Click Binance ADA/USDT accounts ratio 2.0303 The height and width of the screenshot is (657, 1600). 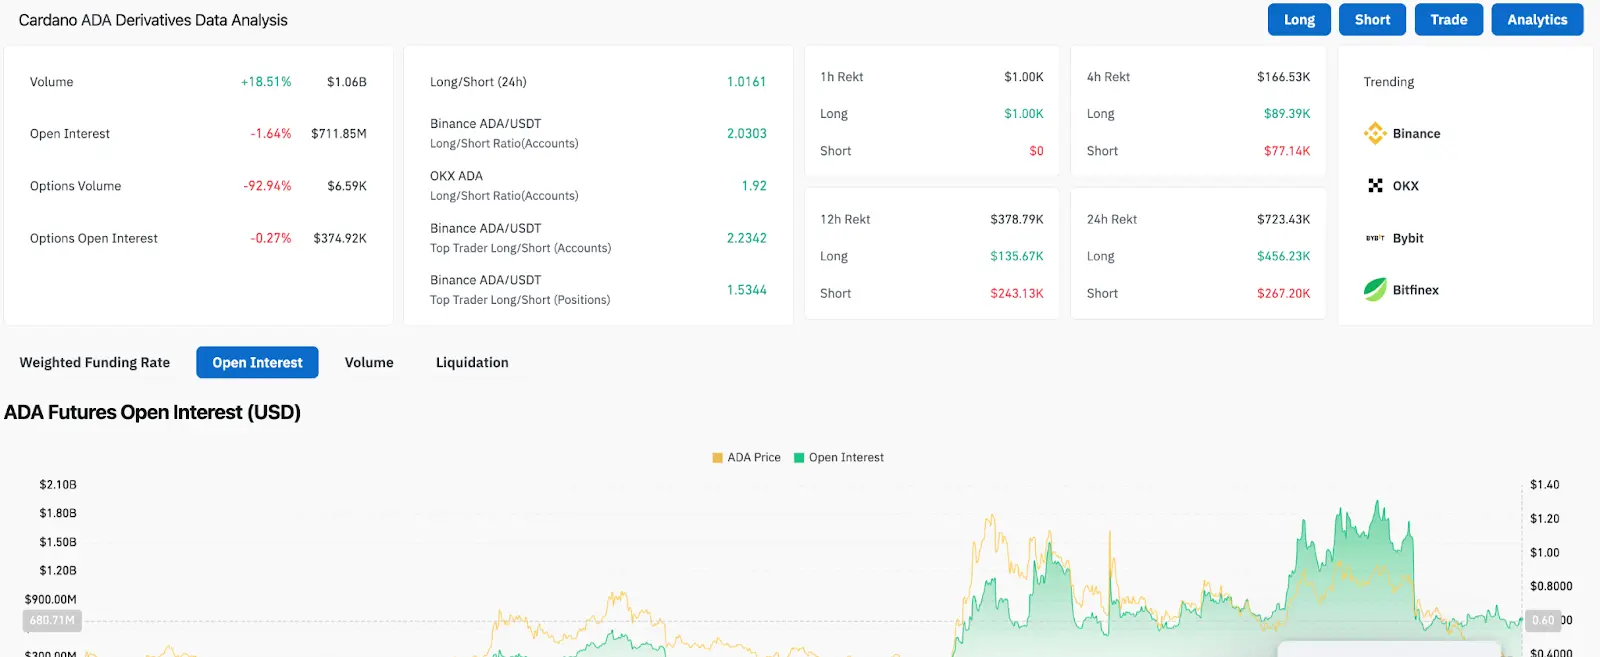point(747,134)
